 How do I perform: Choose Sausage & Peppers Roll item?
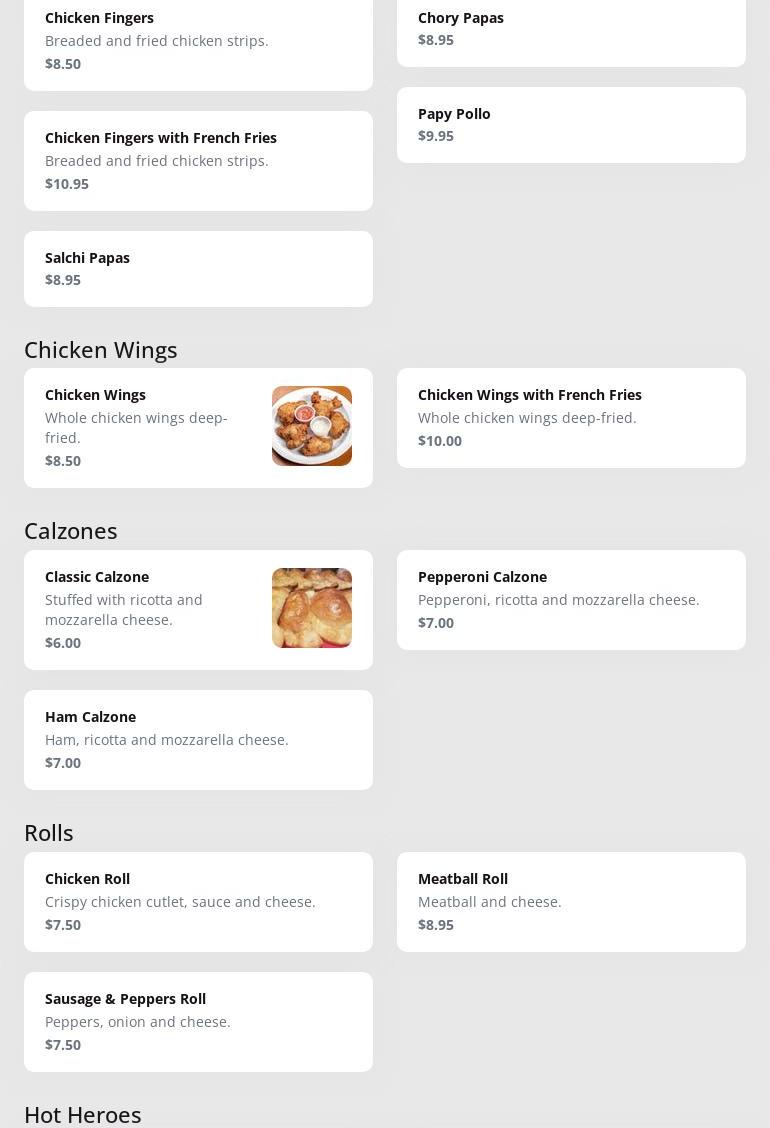pyautogui.click(x=198, y=1022)
